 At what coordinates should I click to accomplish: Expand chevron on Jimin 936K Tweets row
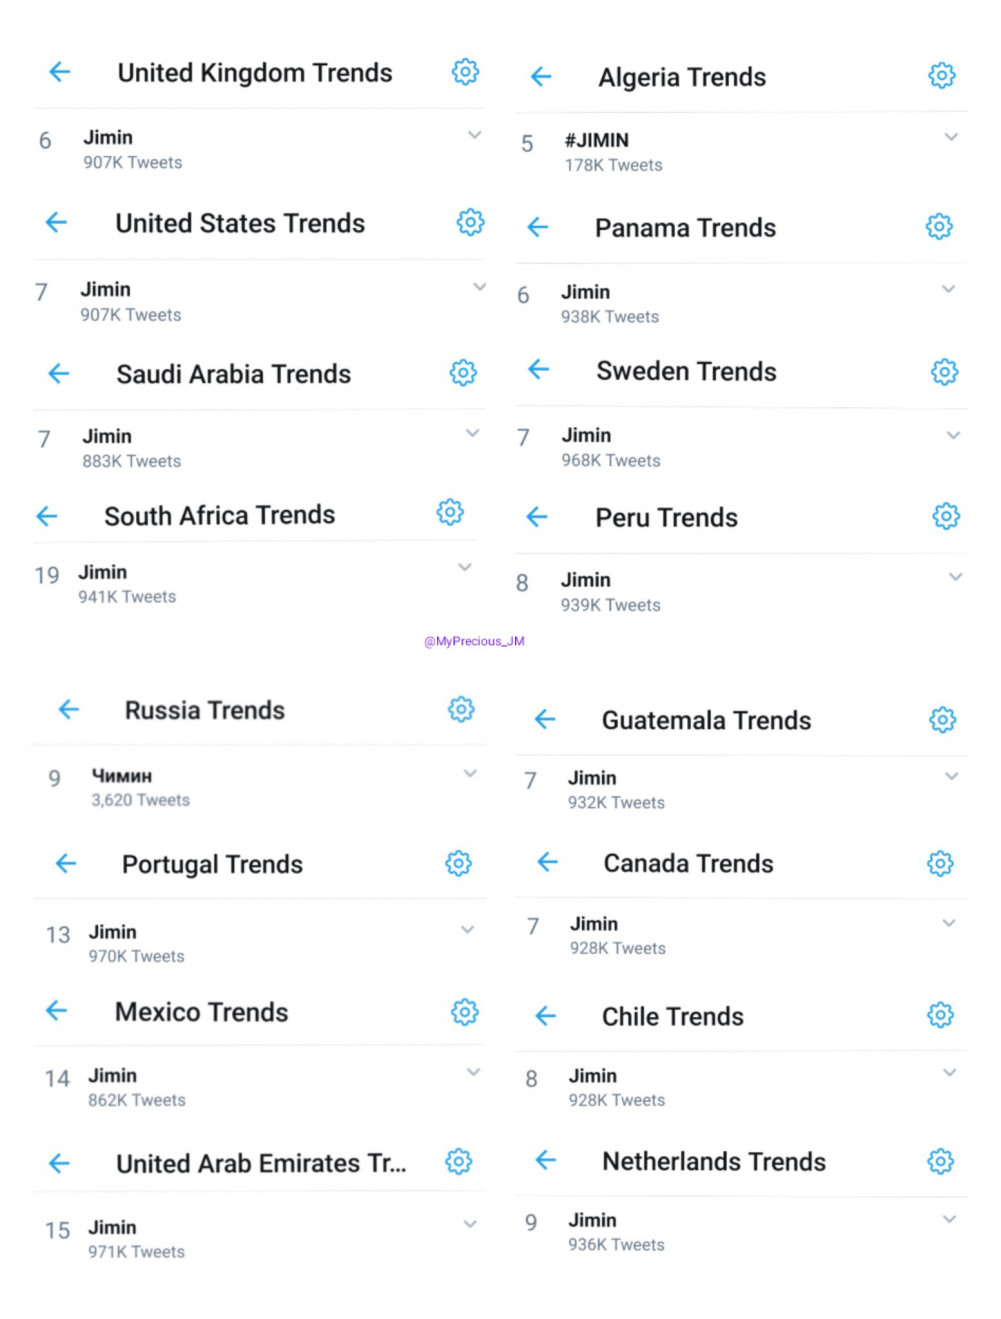pyautogui.click(x=950, y=1219)
